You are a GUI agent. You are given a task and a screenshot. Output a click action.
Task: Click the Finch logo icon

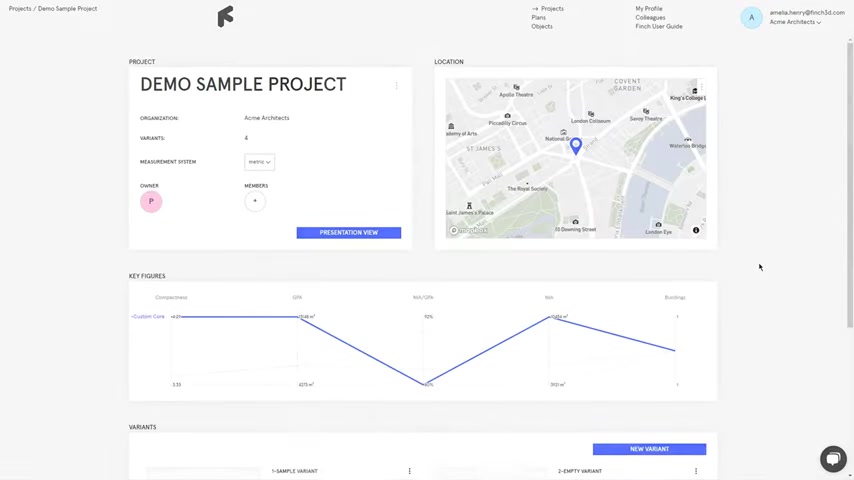225,16
